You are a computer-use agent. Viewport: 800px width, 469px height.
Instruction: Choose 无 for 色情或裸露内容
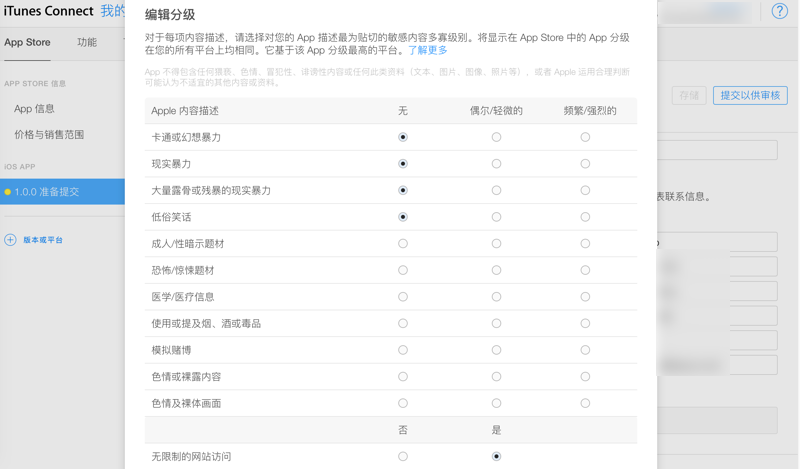click(403, 377)
